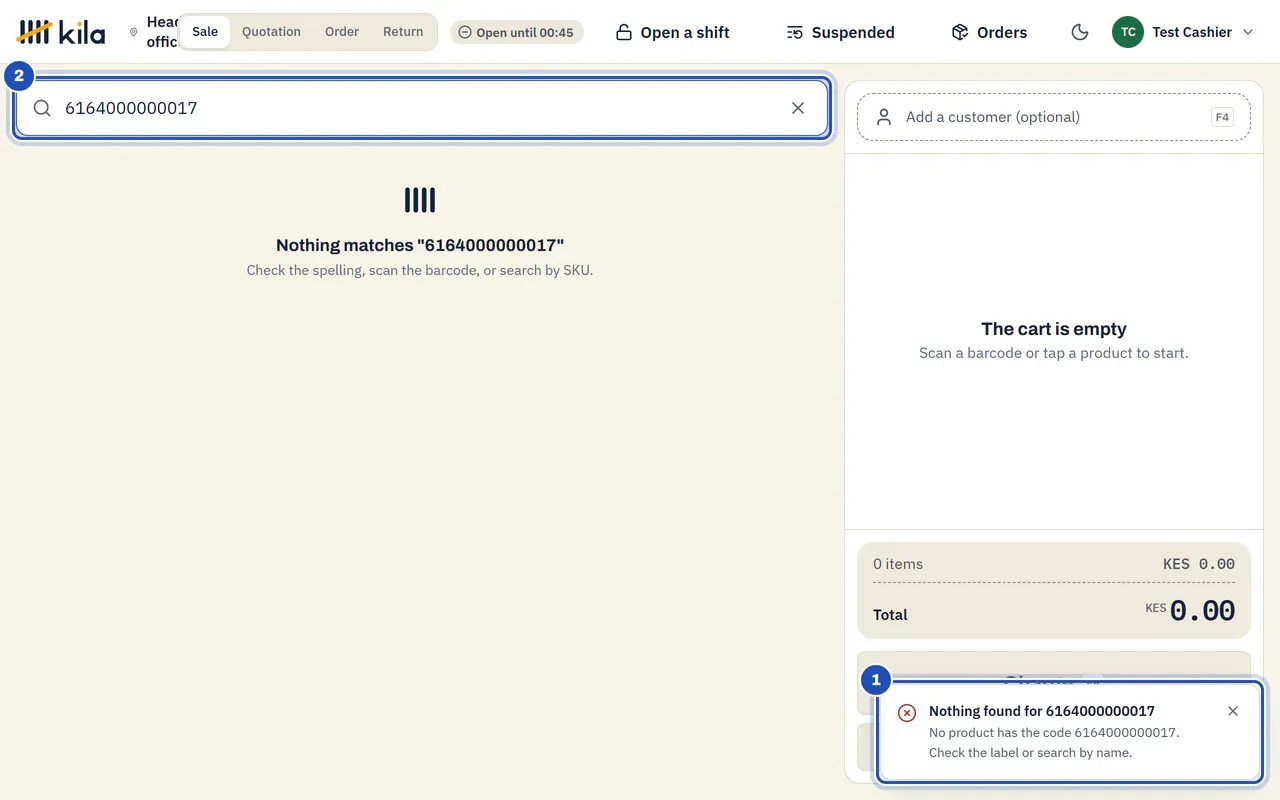Click the Total label

click(890, 615)
